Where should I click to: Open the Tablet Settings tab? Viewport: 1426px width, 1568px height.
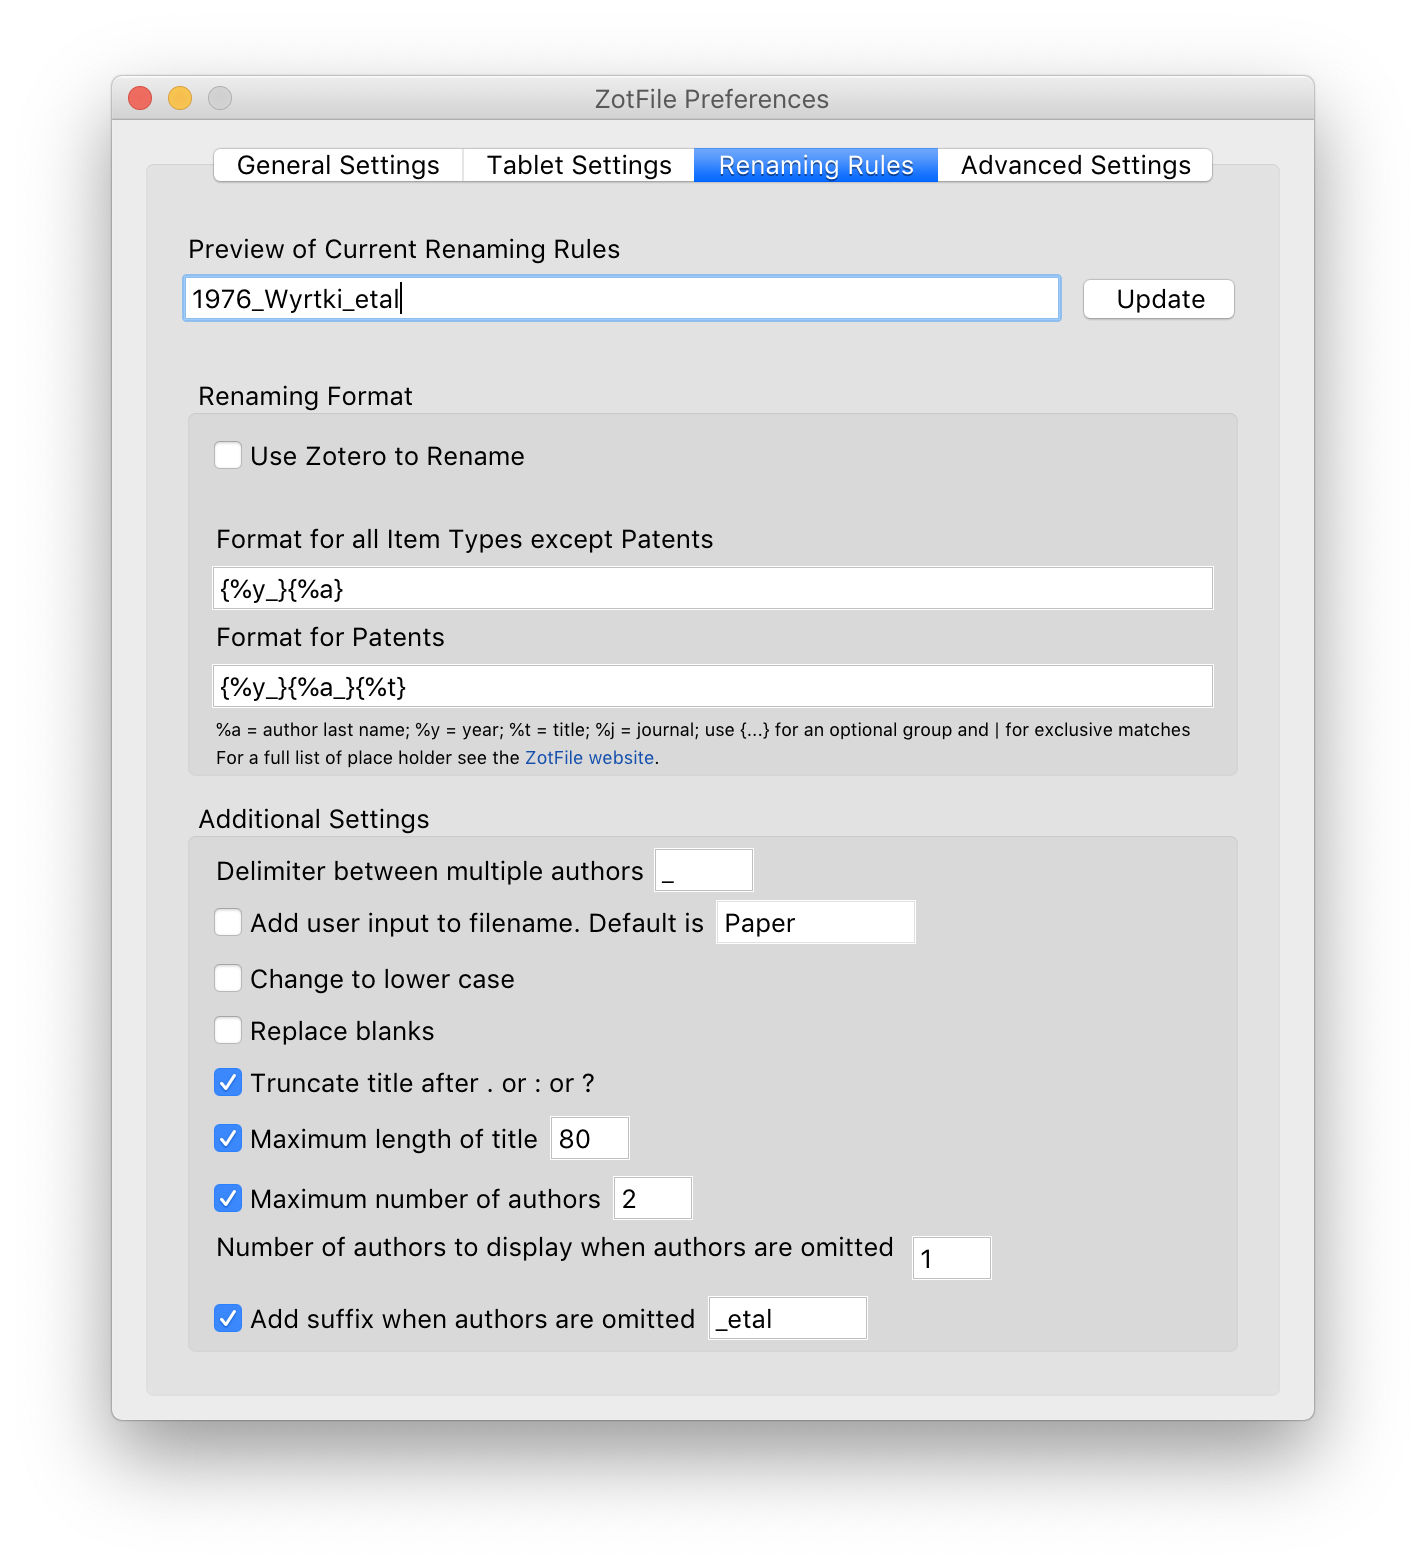pos(579,165)
